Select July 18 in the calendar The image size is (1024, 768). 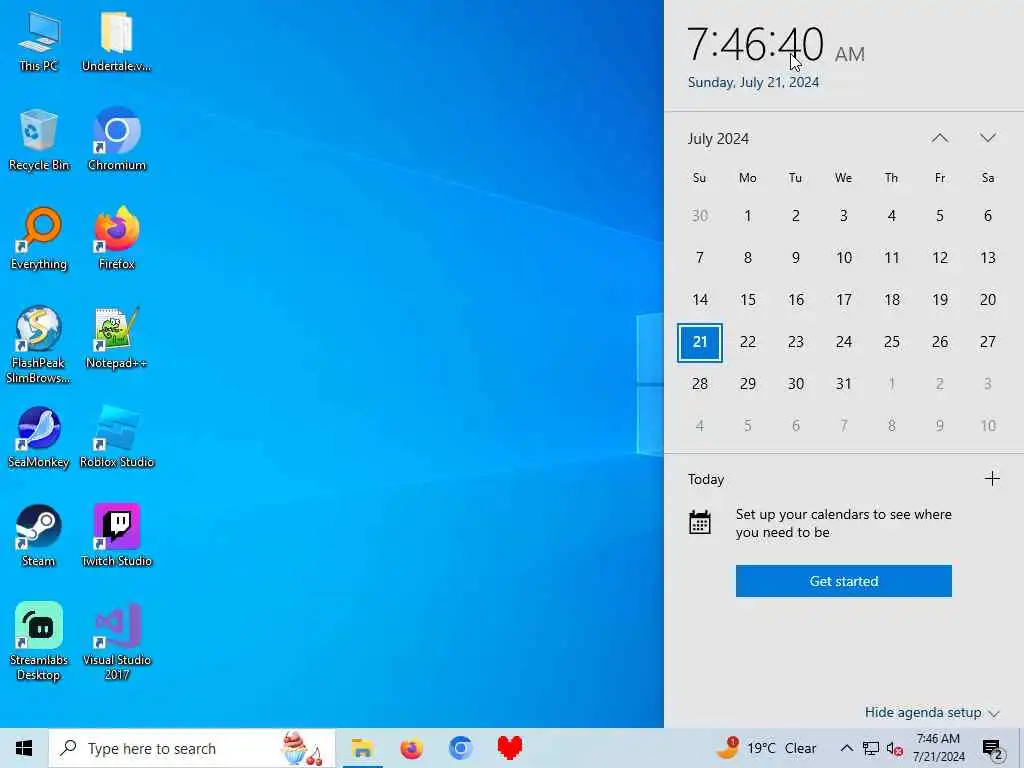(891, 300)
